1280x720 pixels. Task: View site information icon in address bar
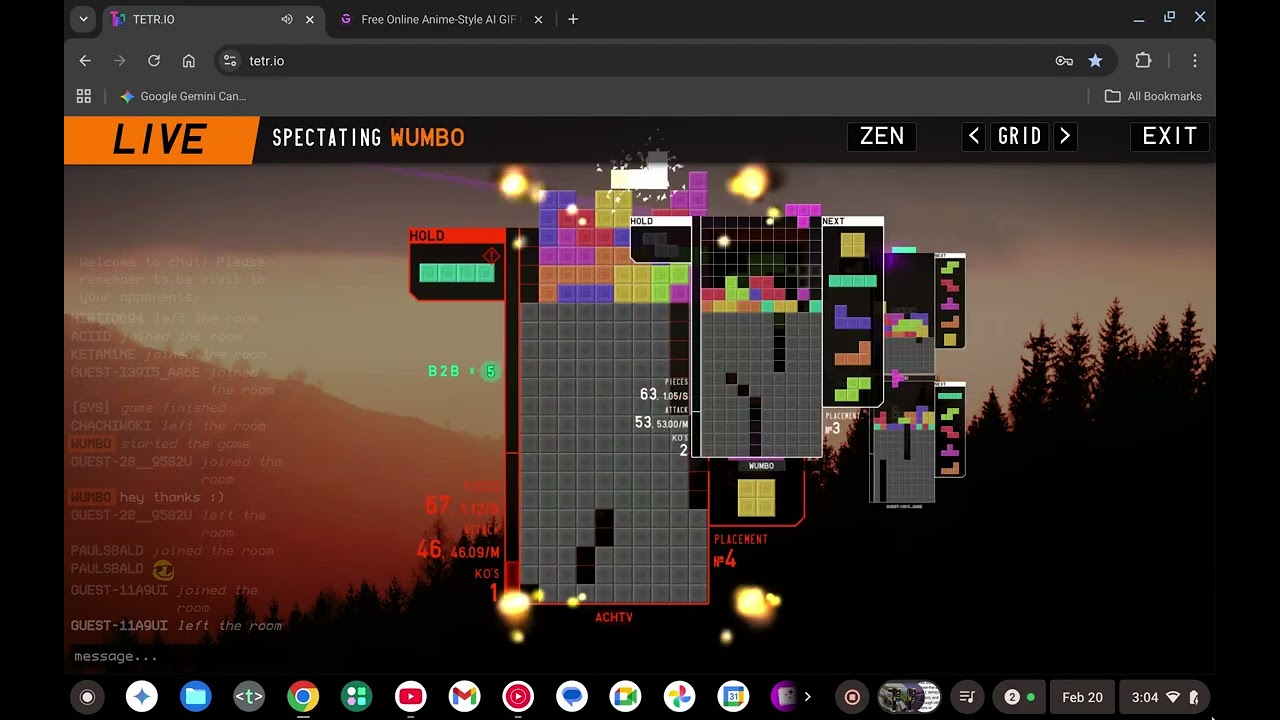tap(230, 61)
